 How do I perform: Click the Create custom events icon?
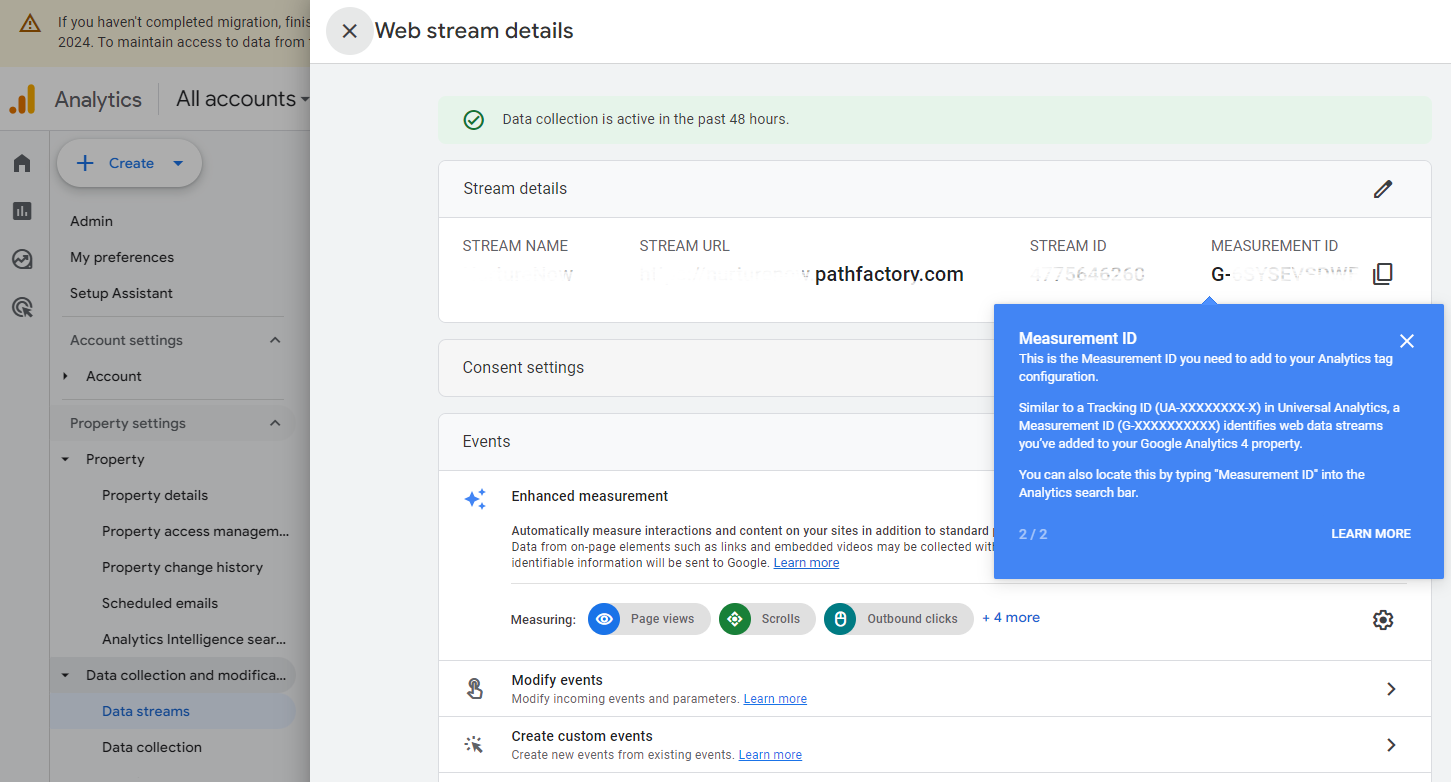[x=474, y=745]
